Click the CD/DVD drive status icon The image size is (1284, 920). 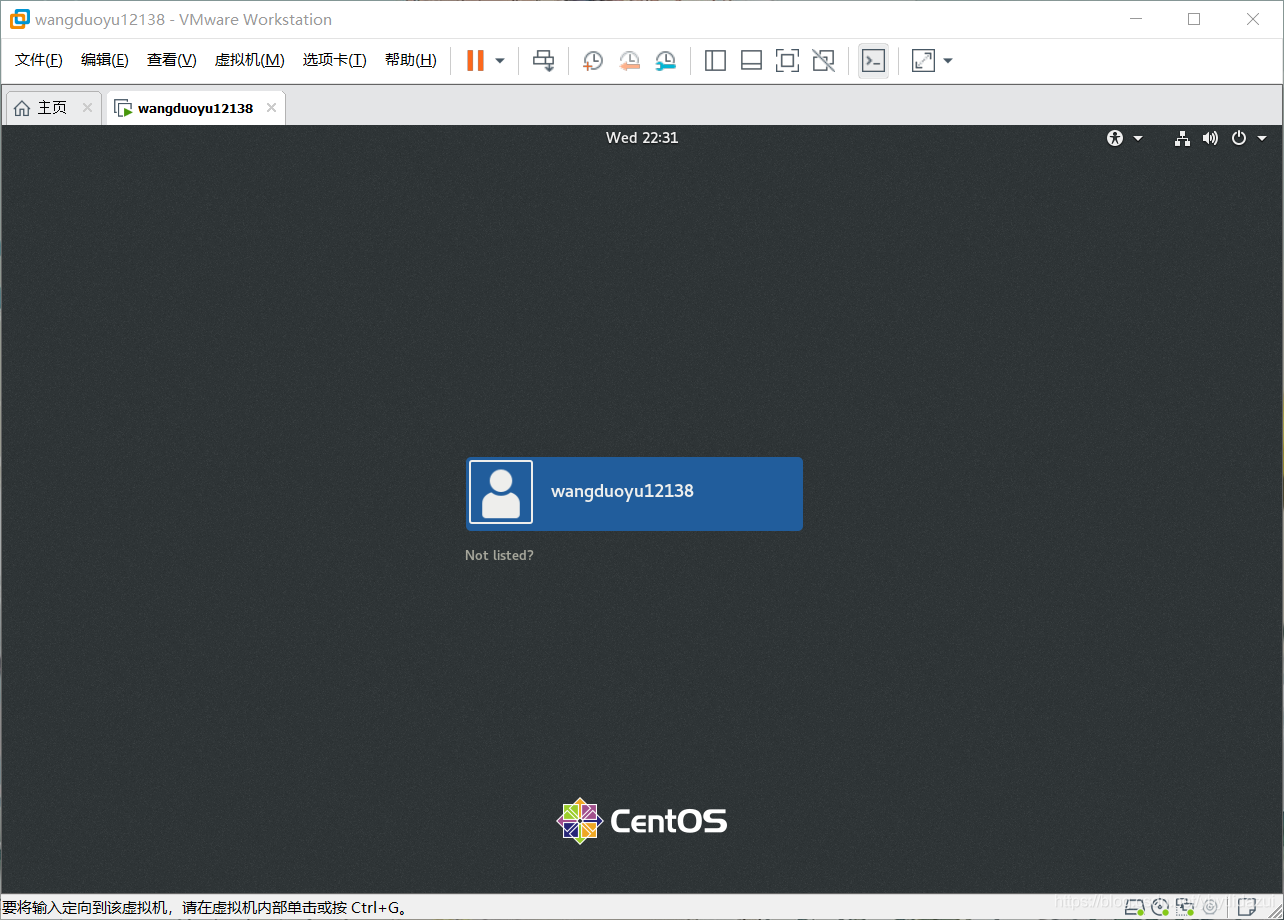[1160, 907]
